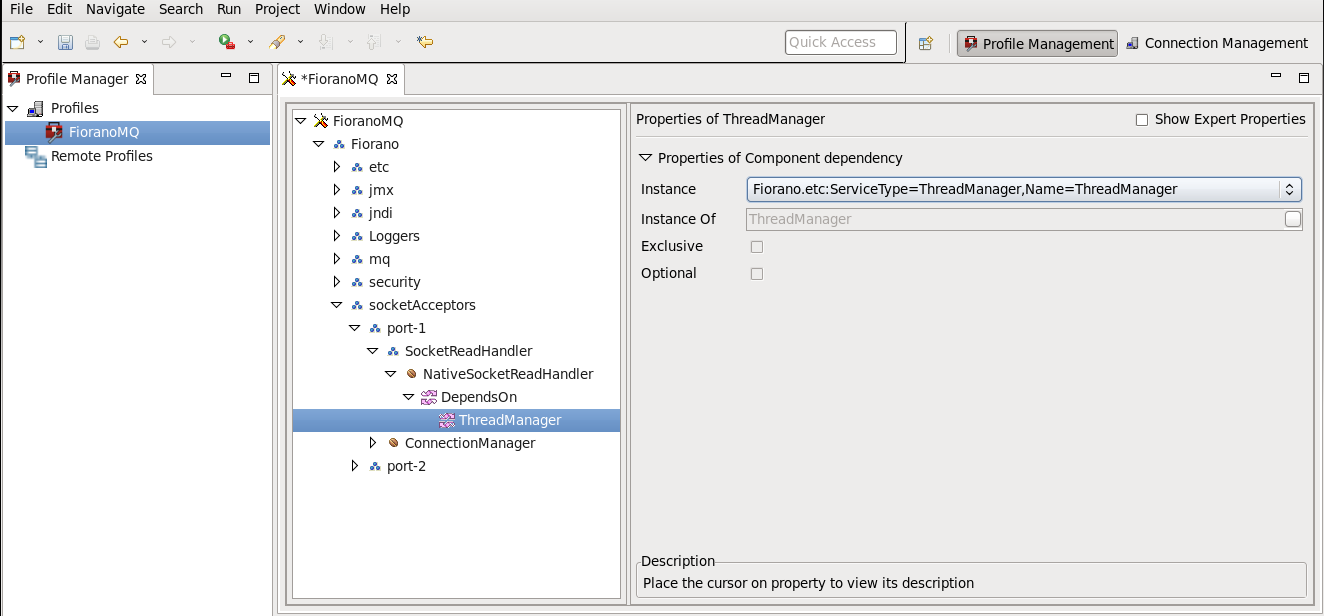Collapse the Fiorano tree node
Image resolution: width=1324 pixels, height=616 pixels.
coord(319,144)
